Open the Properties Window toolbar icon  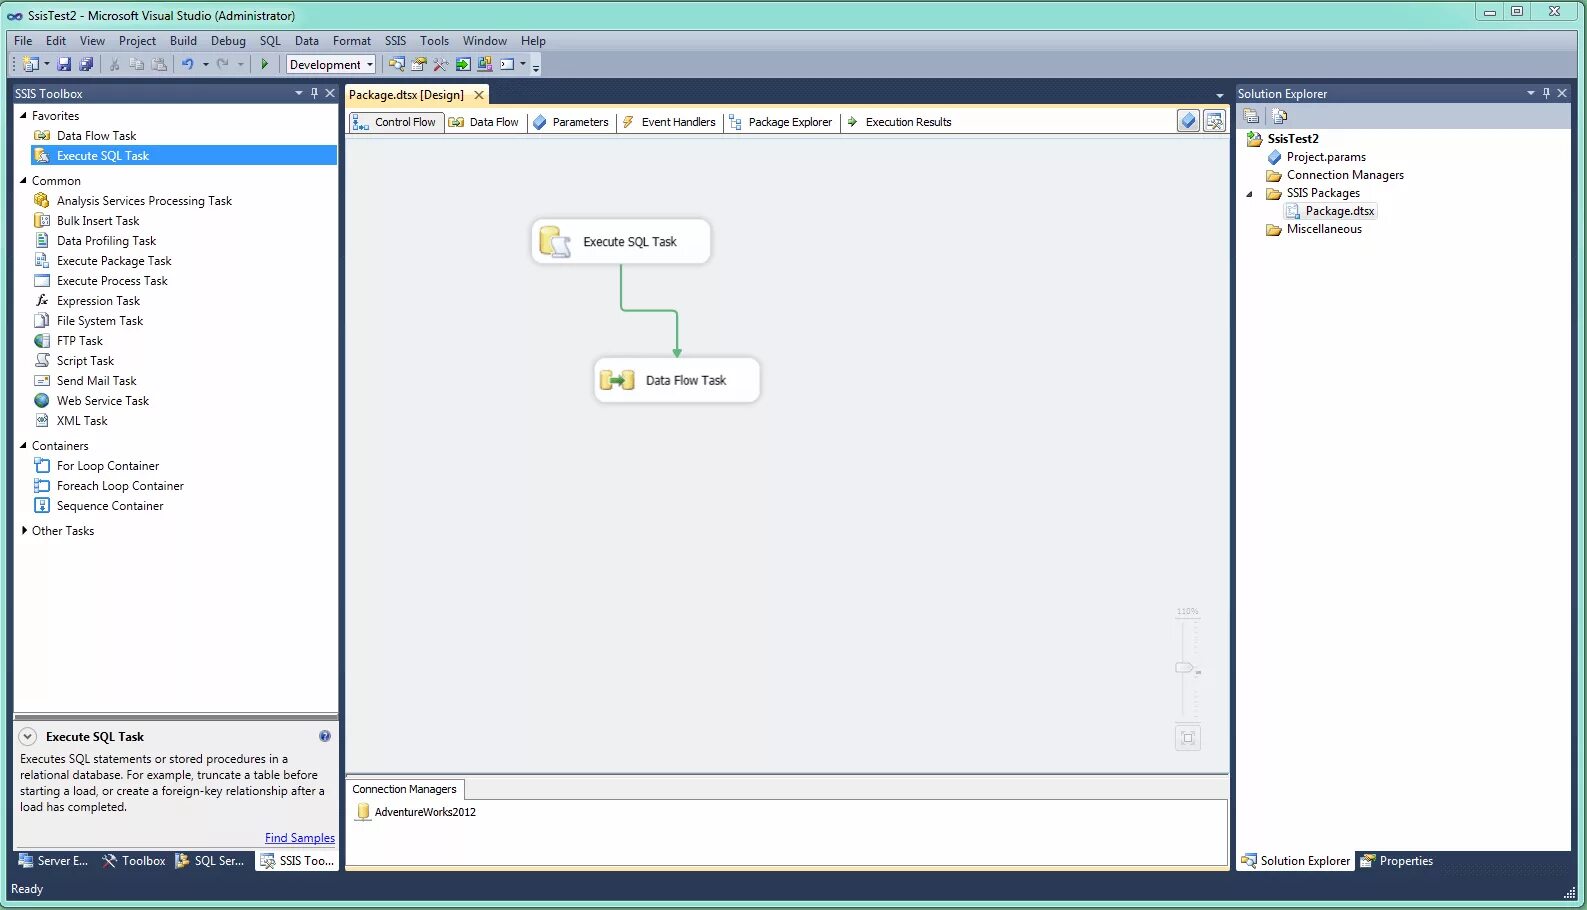pyautogui.click(x=419, y=64)
